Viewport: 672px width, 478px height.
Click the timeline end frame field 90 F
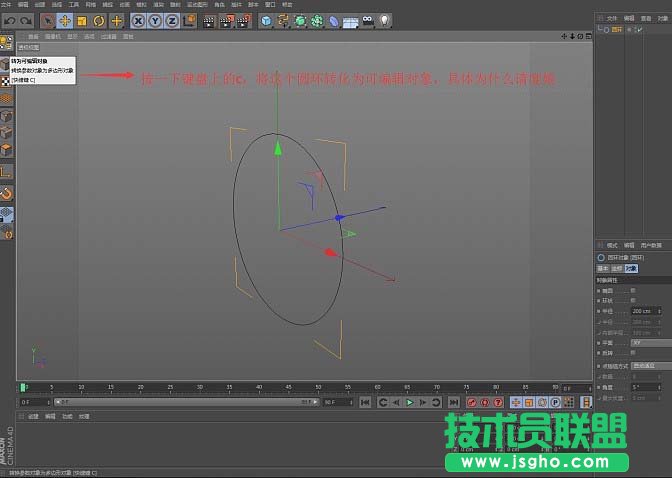336,402
